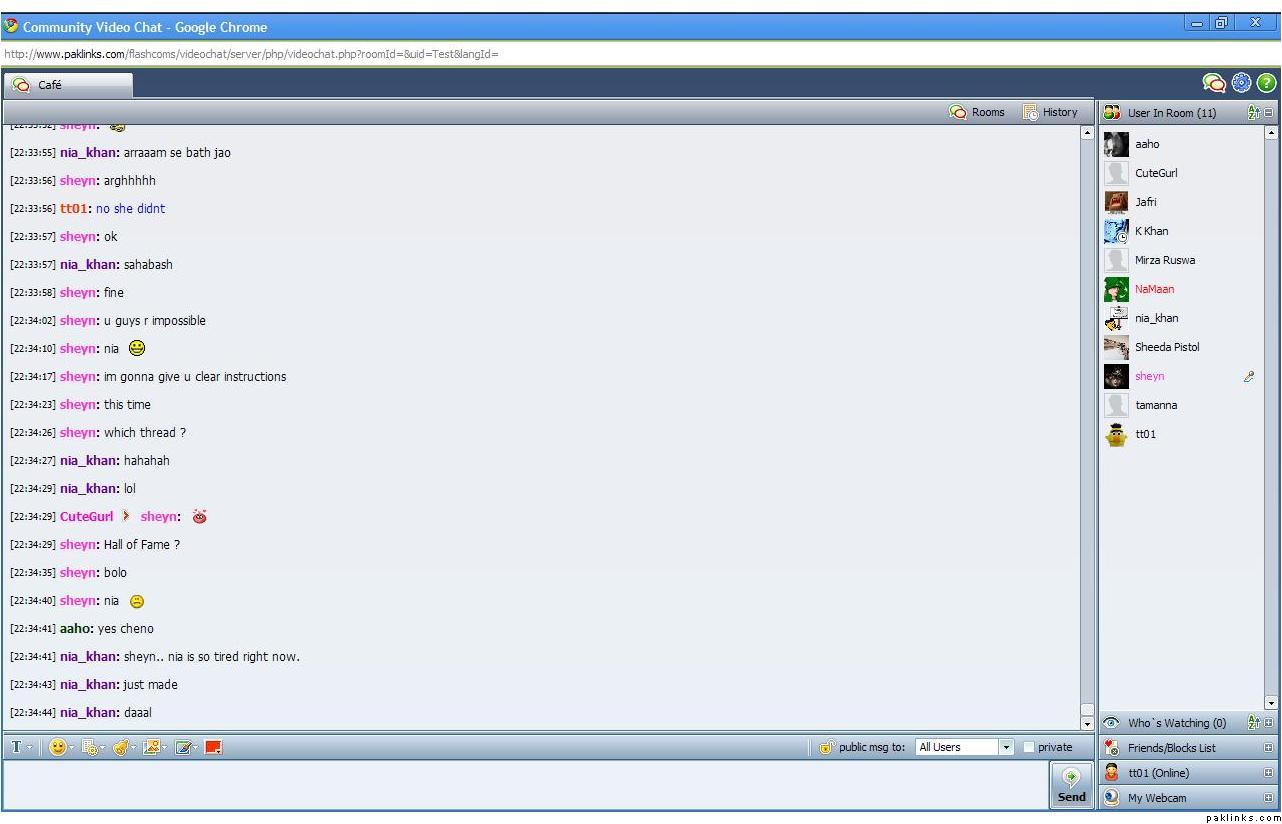The width and height of the screenshot is (1282, 824).
Task: Open the All Users recipient dropdown
Action: (1006, 747)
